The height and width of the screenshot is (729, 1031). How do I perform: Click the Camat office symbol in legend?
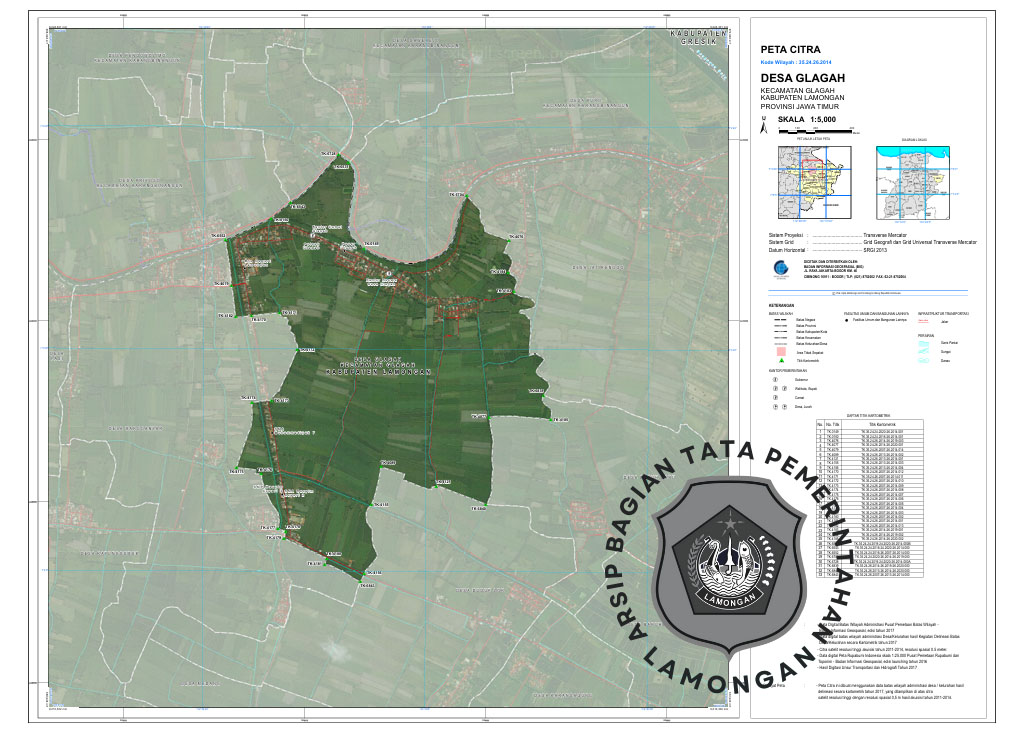774,398
